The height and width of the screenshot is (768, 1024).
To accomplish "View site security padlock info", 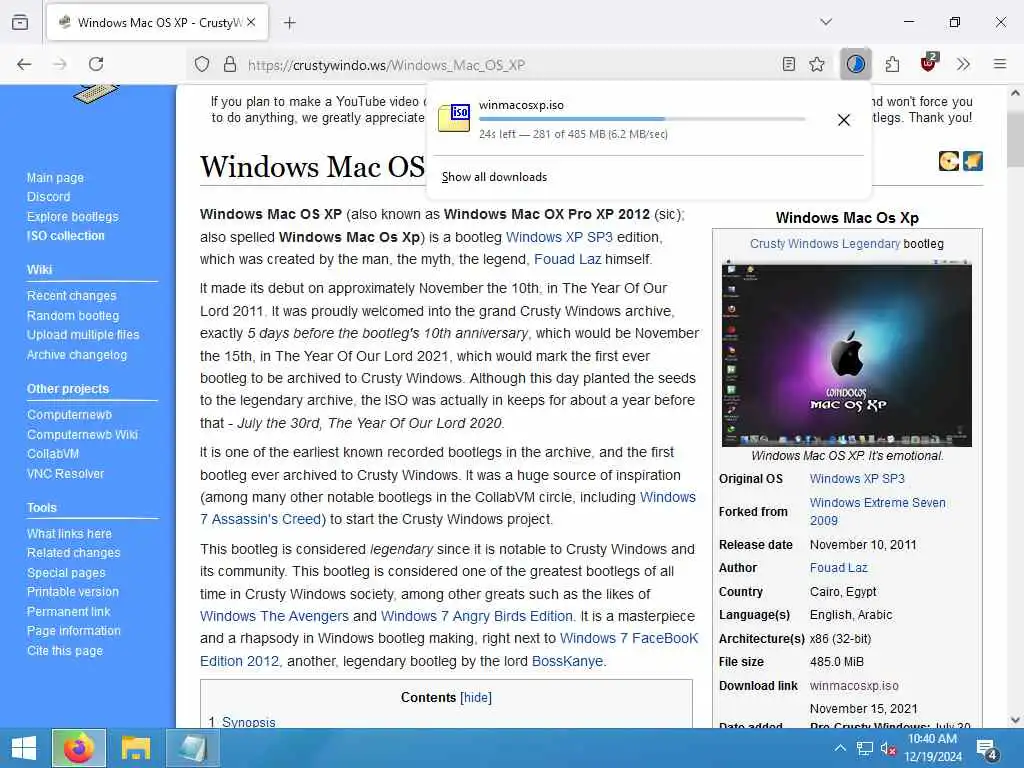I will pos(229,64).
